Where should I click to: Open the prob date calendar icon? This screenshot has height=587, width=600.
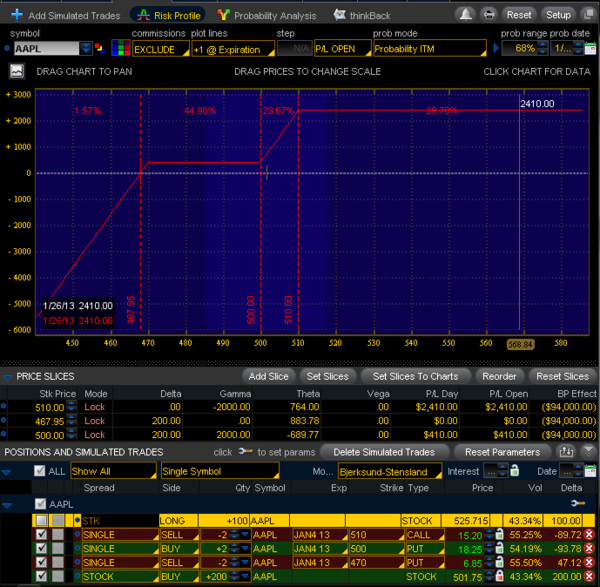(590, 49)
